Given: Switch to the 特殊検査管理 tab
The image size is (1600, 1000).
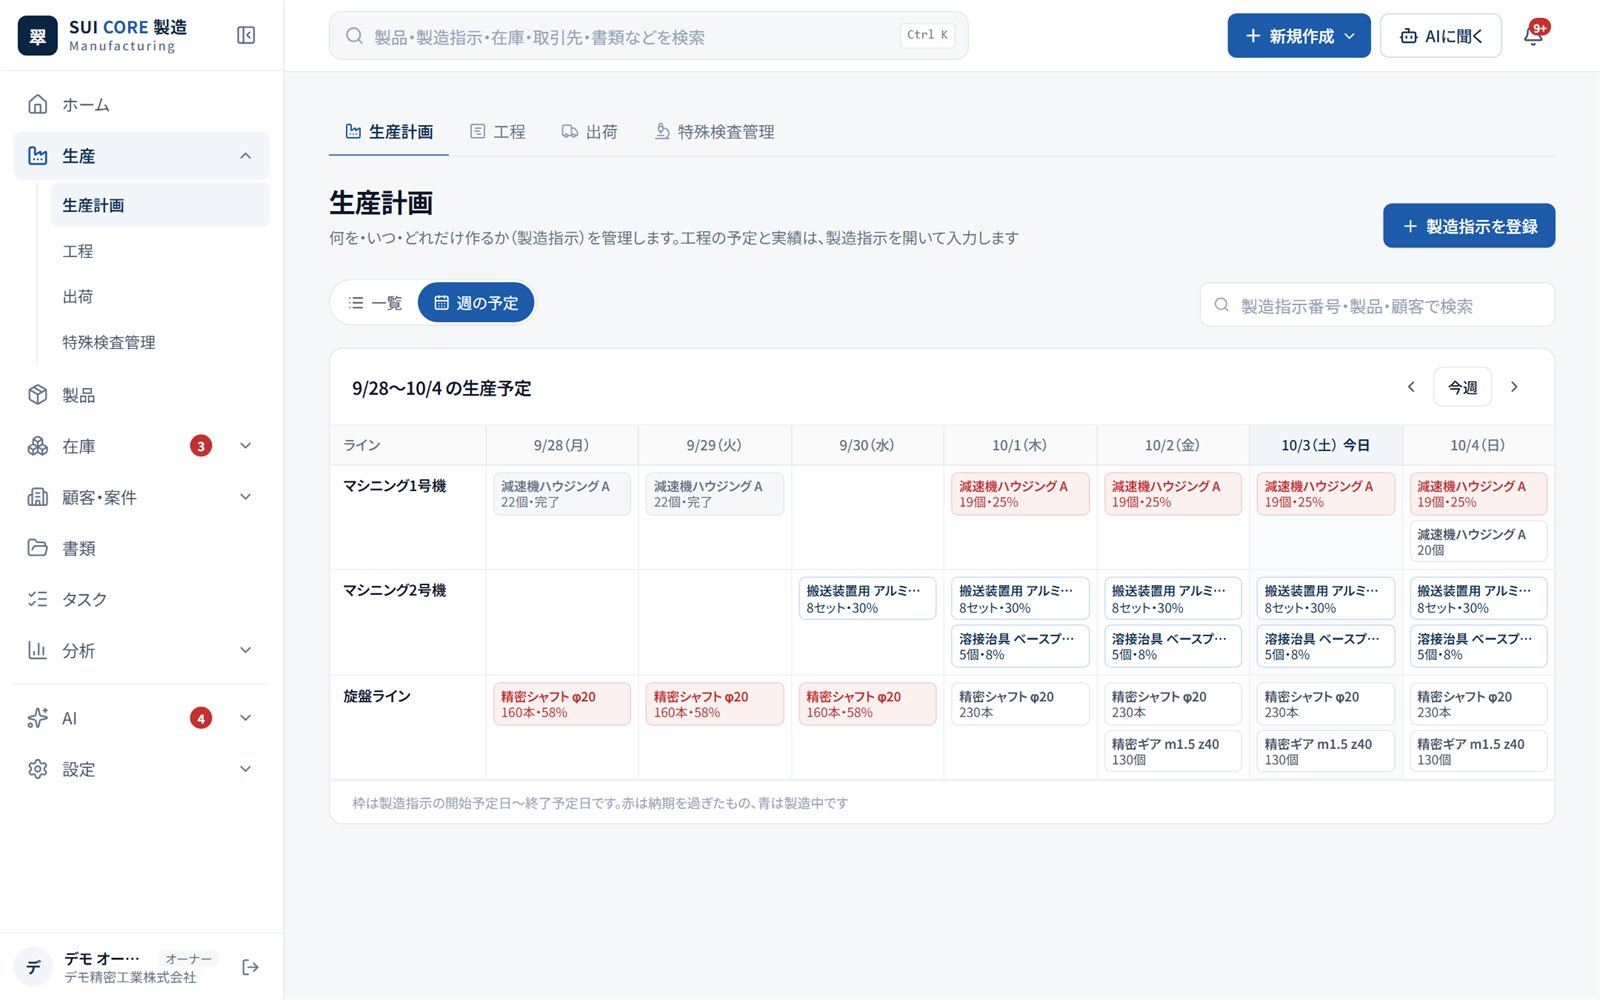Looking at the screenshot, I should (x=714, y=132).
